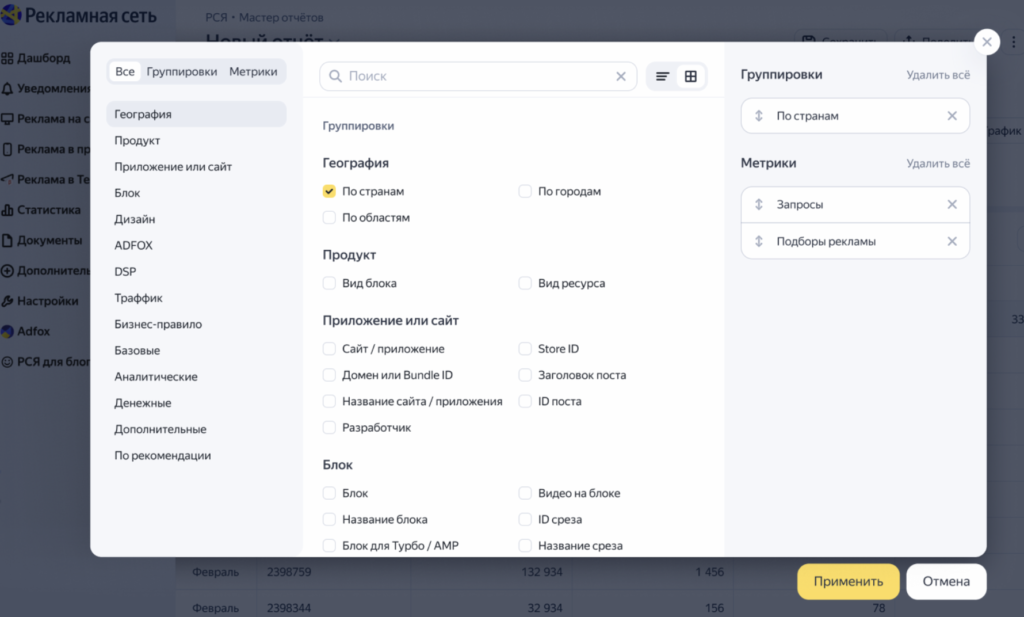Switch to the Группировки filter tab
Viewport: 1024px width, 617px height.
tap(182, 71)
